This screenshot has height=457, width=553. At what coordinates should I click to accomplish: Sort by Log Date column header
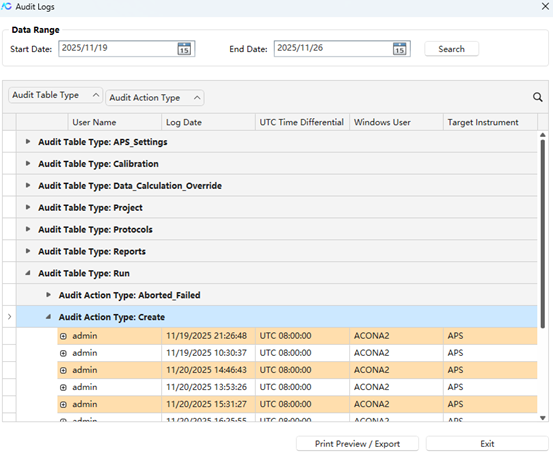[x=208, y=122]
